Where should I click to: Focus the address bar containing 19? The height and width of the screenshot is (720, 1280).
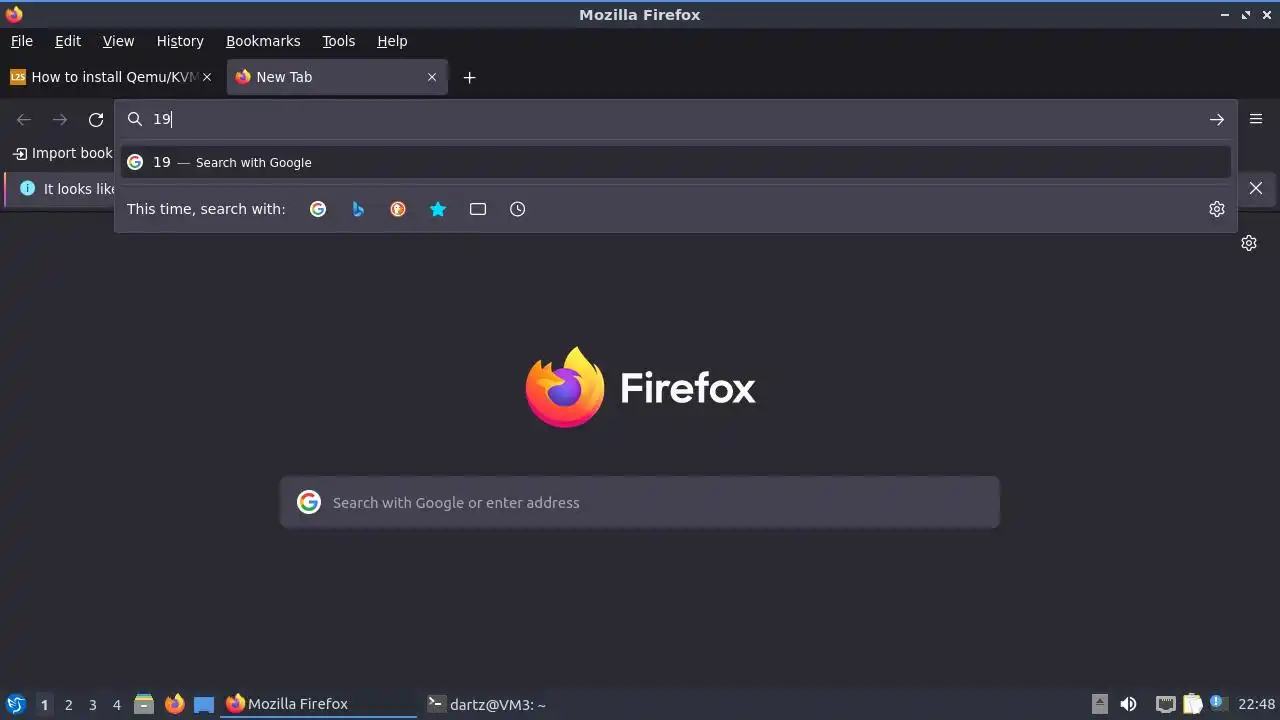676,119
